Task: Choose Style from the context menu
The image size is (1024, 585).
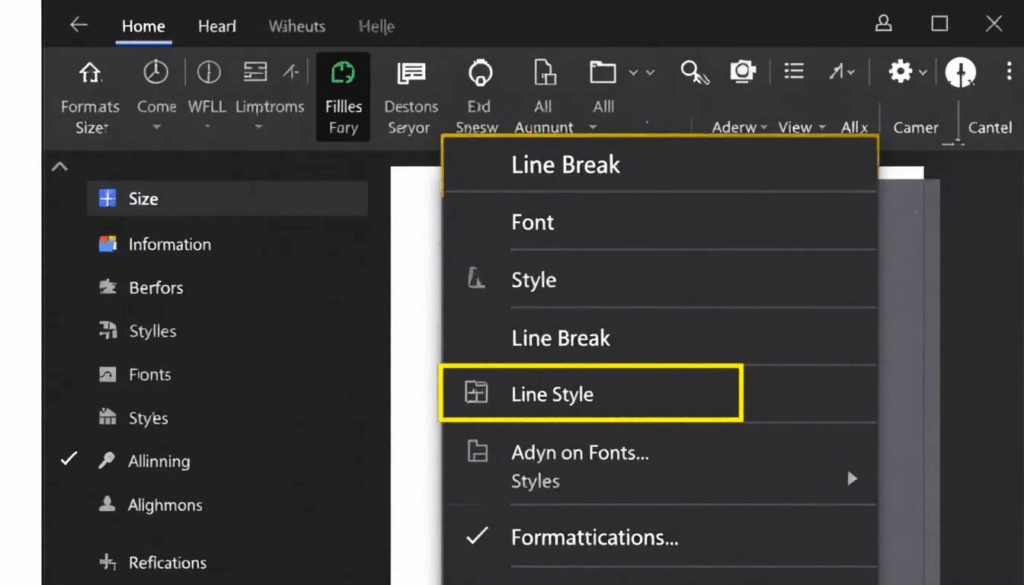Action: coord(660,279)
